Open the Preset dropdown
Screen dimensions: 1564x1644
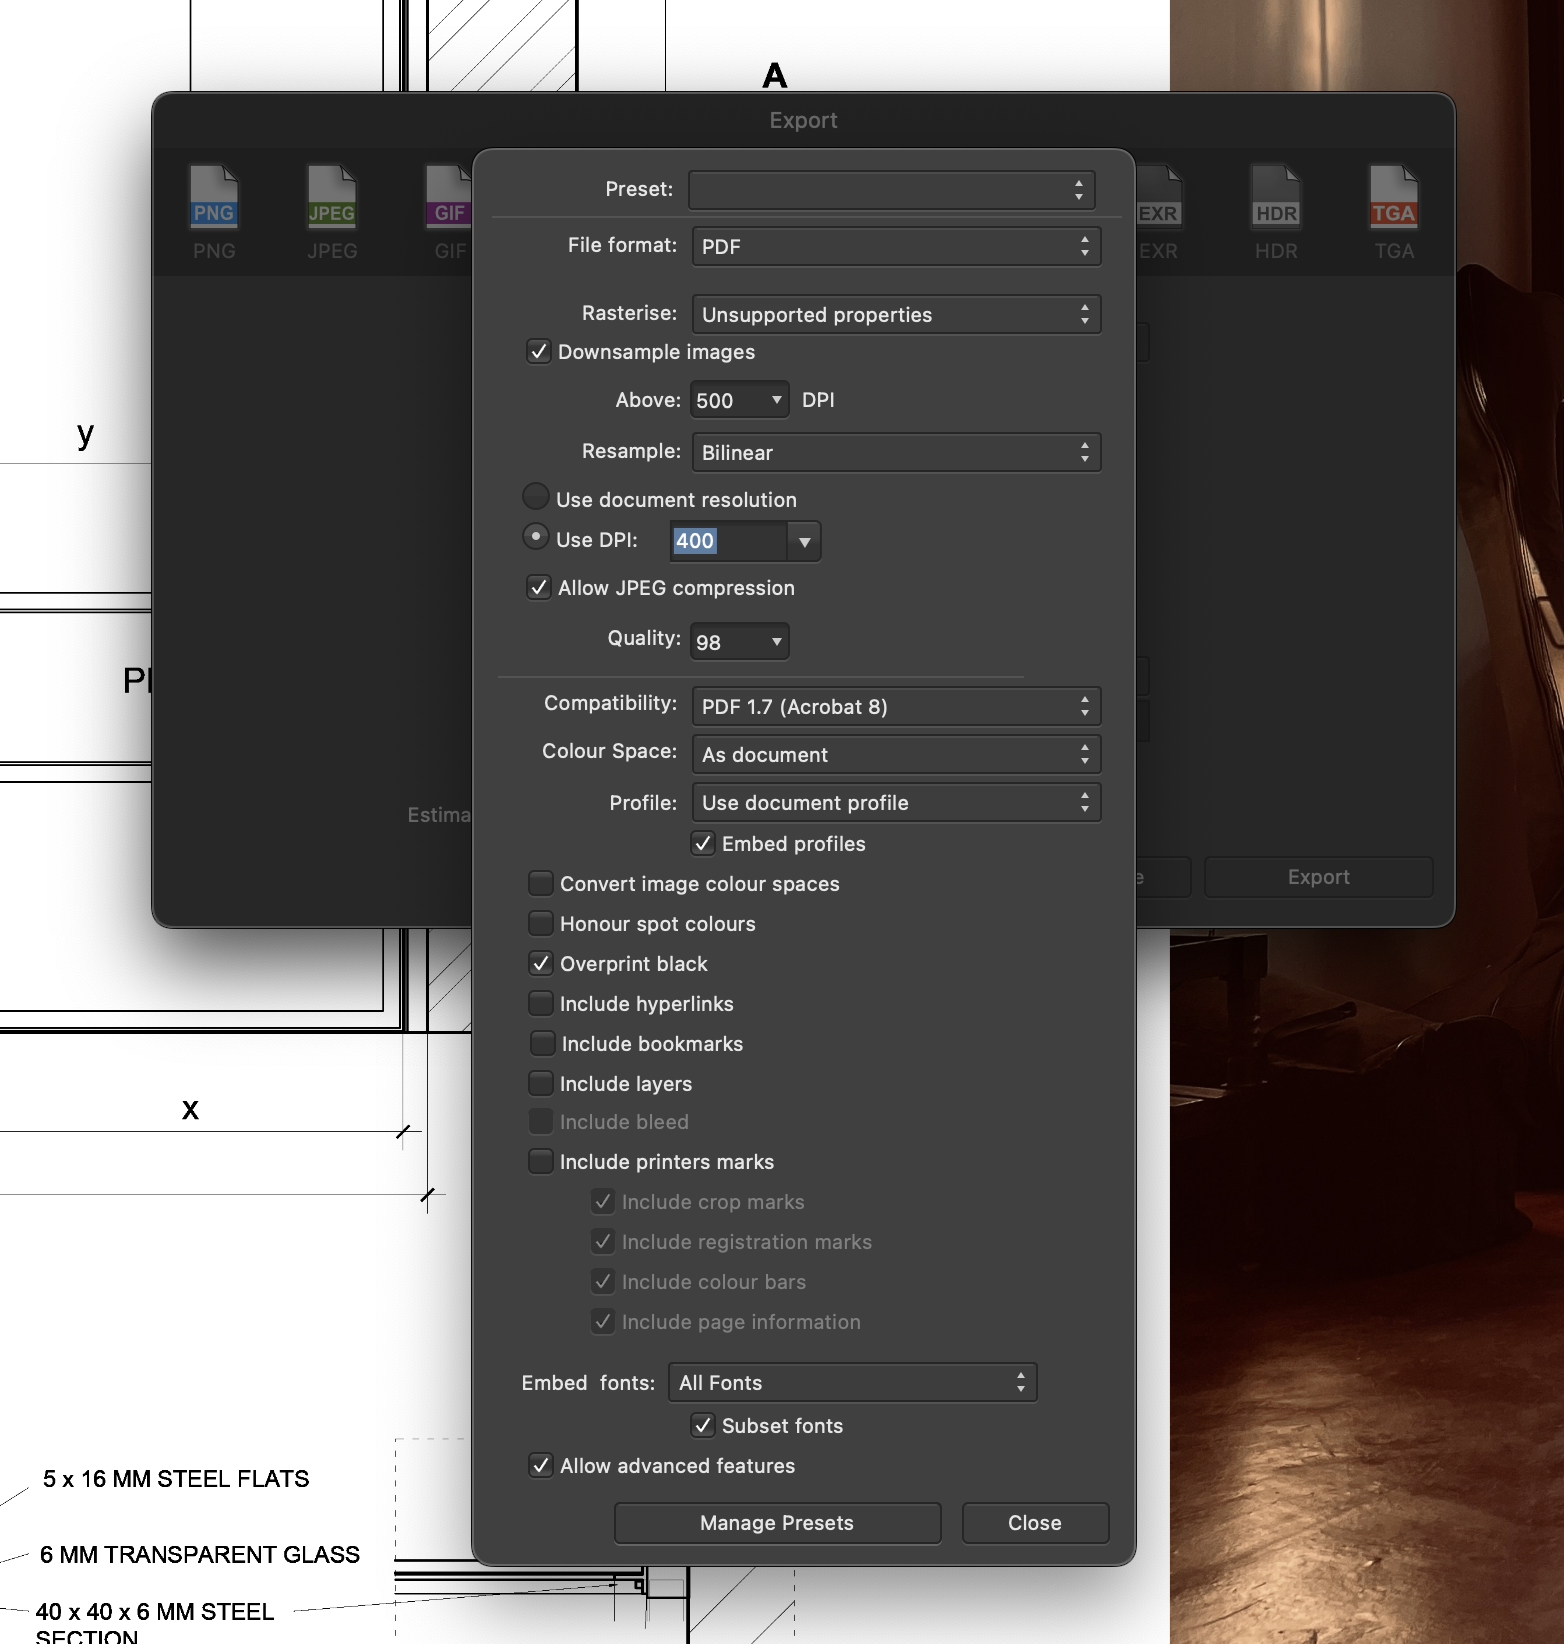click(x=892, y=190)
